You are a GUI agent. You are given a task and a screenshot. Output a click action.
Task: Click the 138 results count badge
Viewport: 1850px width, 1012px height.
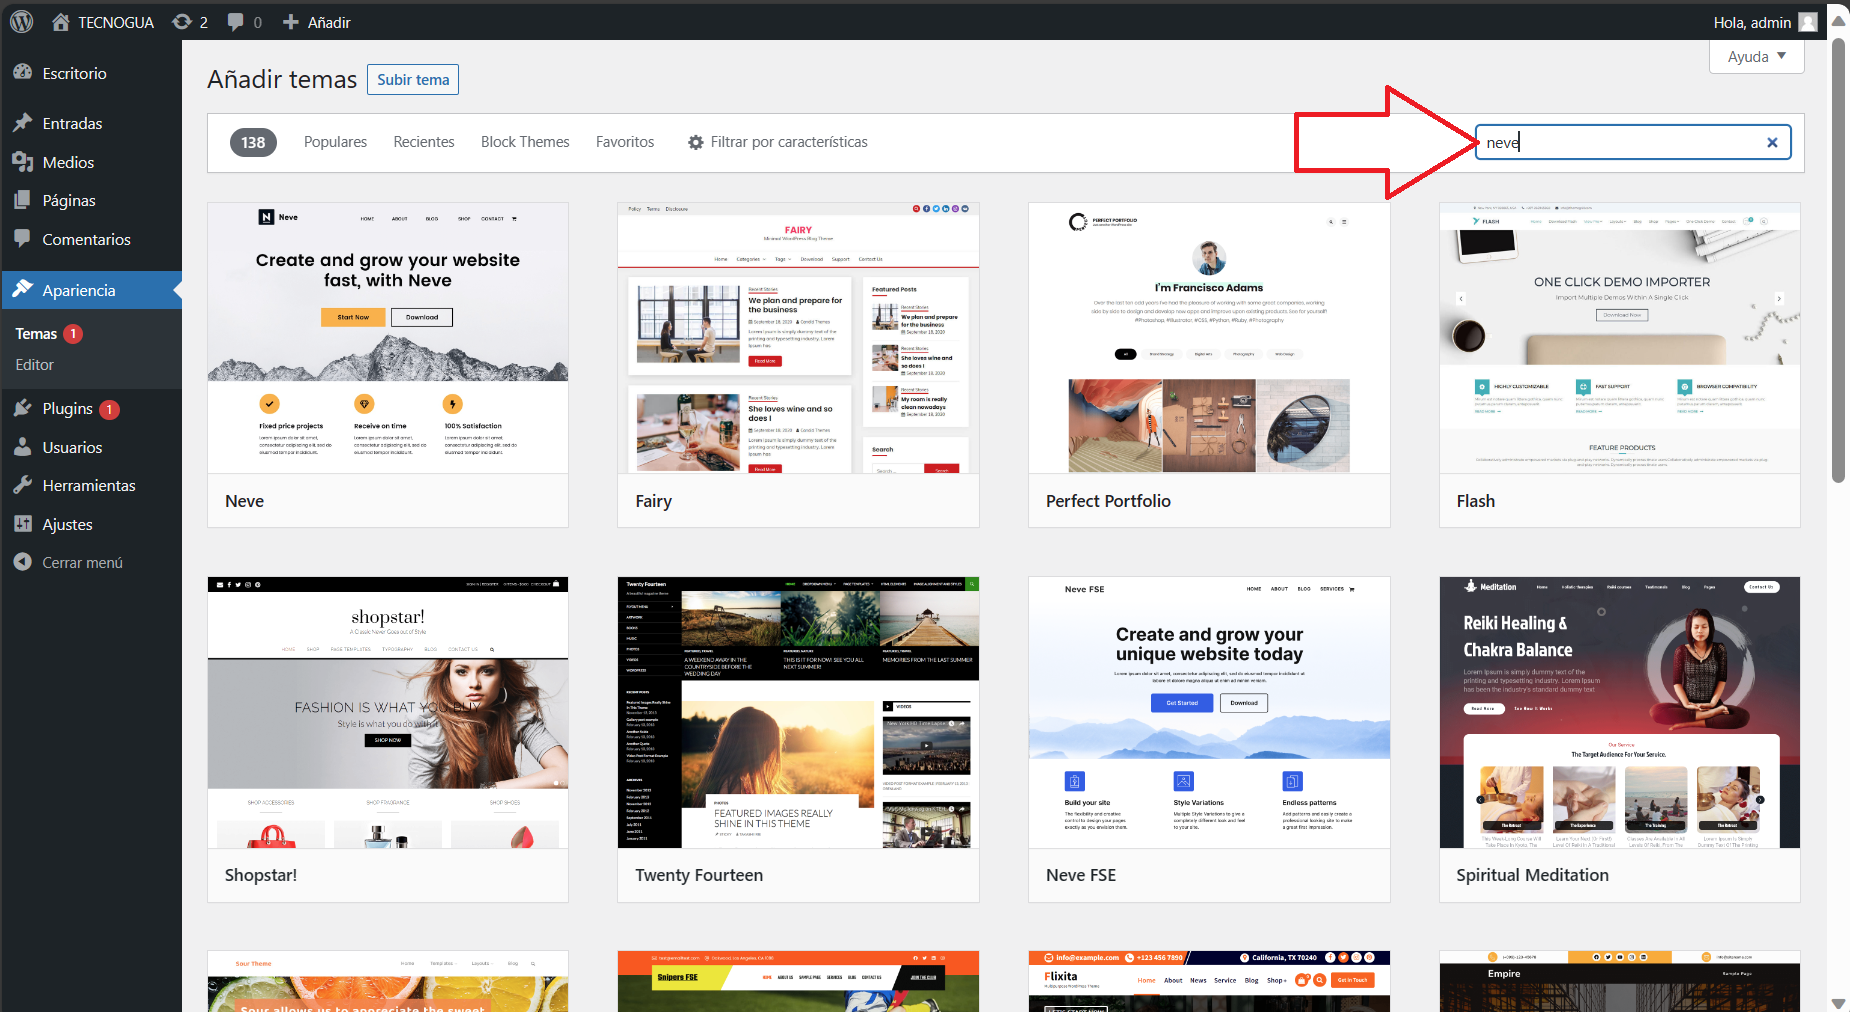[x=253, y=142]
